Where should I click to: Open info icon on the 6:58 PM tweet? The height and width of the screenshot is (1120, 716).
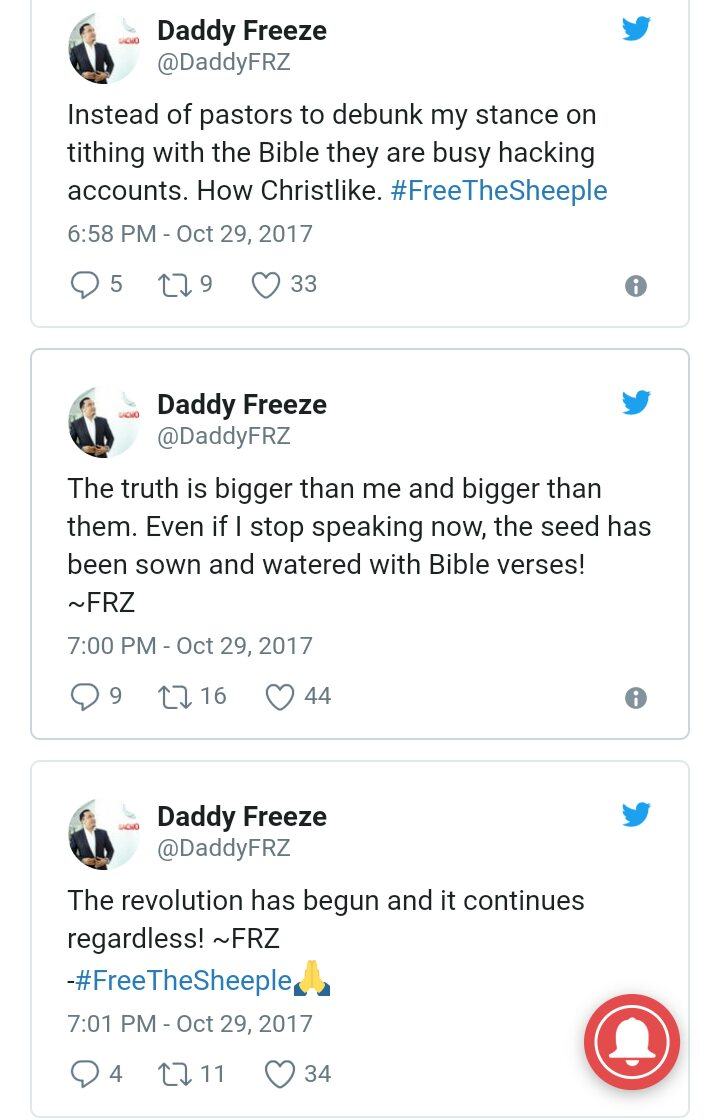click(x=636, y=286)
